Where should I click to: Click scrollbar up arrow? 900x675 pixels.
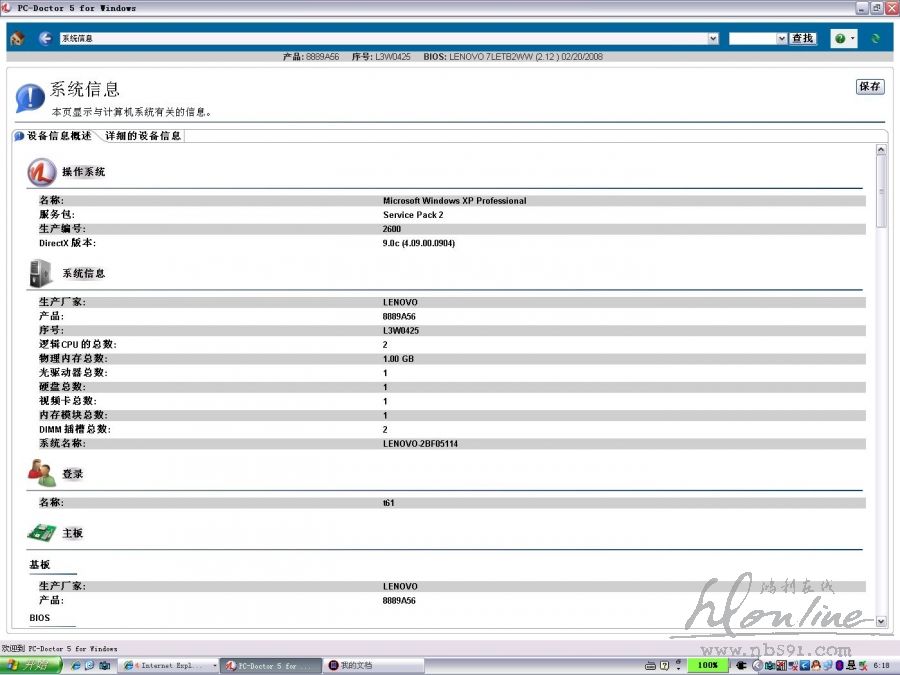(x=881, y=150)
